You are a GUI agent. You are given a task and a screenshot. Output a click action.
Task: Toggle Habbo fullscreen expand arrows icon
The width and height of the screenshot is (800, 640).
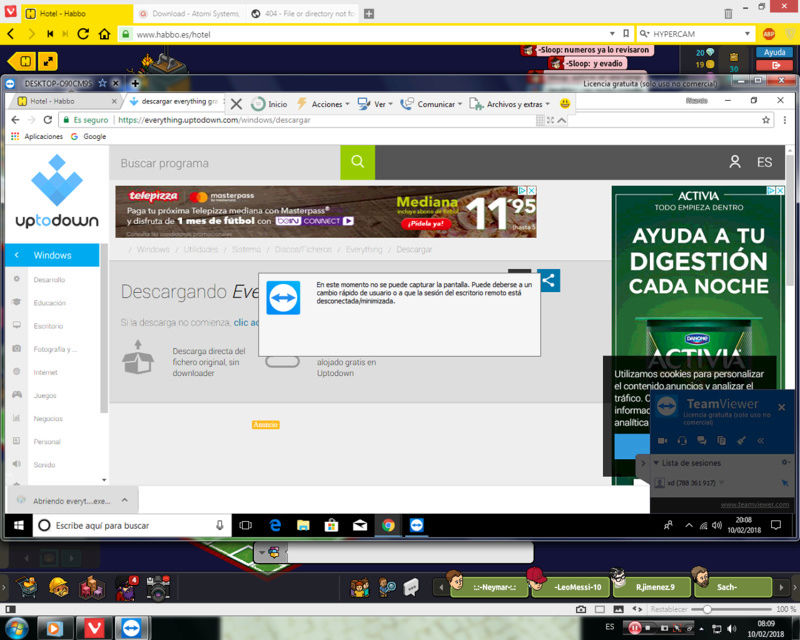(x=47, y=62)
